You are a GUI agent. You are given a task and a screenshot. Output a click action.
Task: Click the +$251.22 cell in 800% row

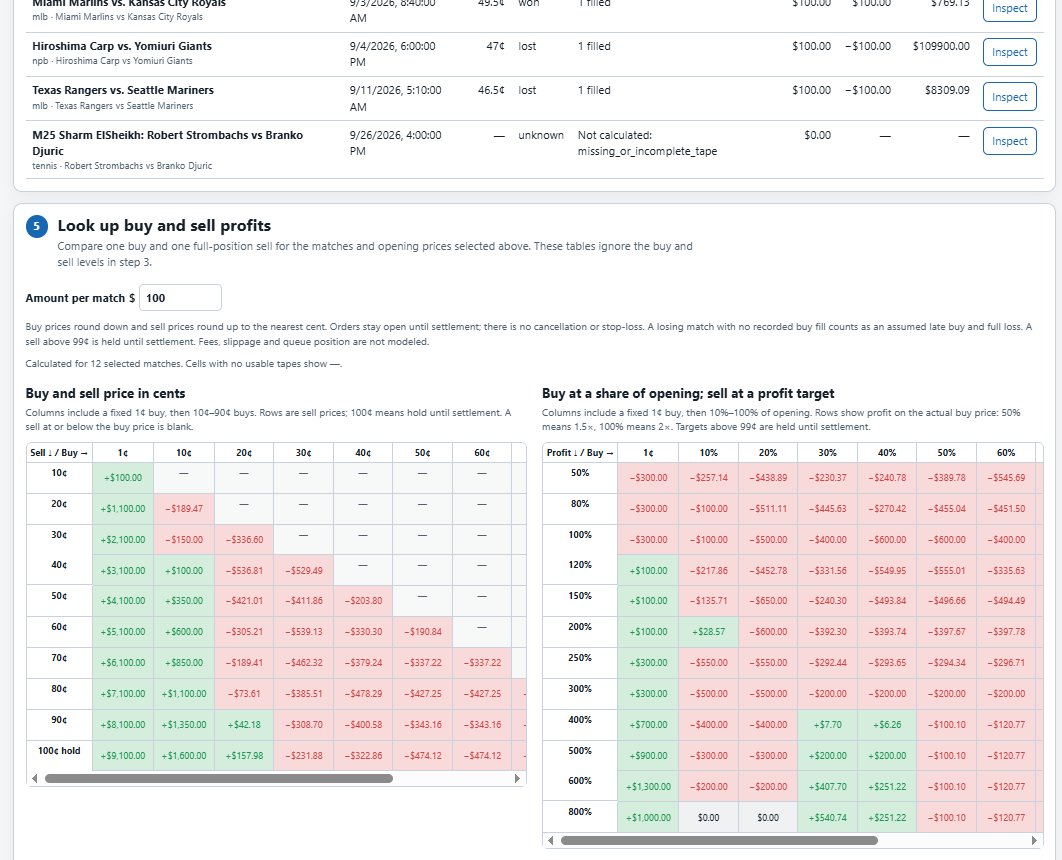[x=887, y=817]
